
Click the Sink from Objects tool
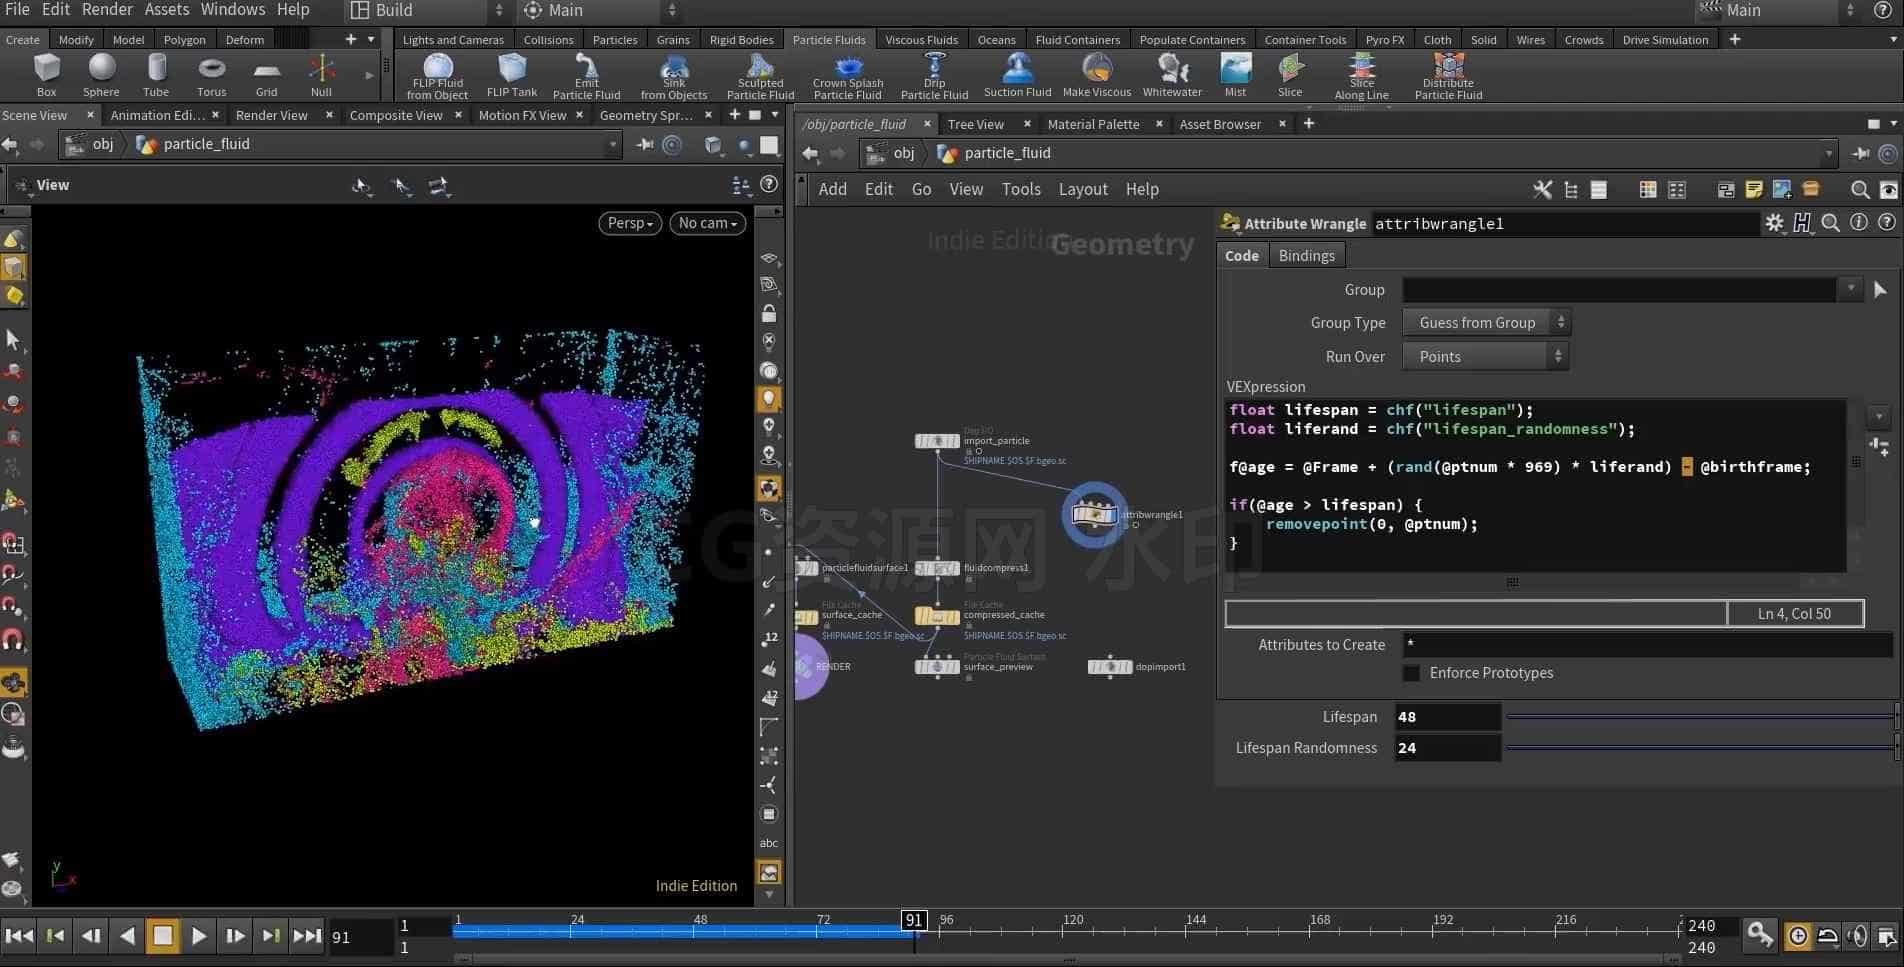click(x=674, y=76)
